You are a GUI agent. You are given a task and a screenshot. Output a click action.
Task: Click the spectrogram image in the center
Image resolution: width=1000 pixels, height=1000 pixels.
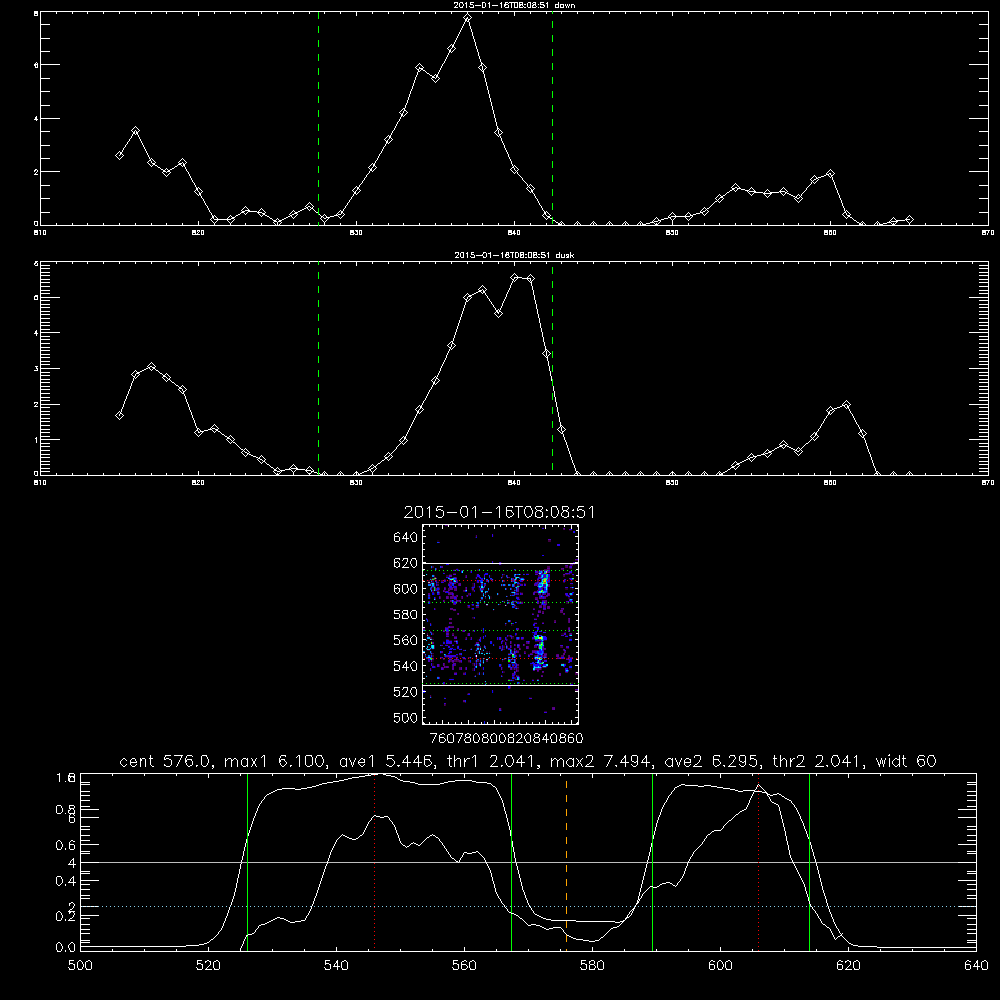500,624
